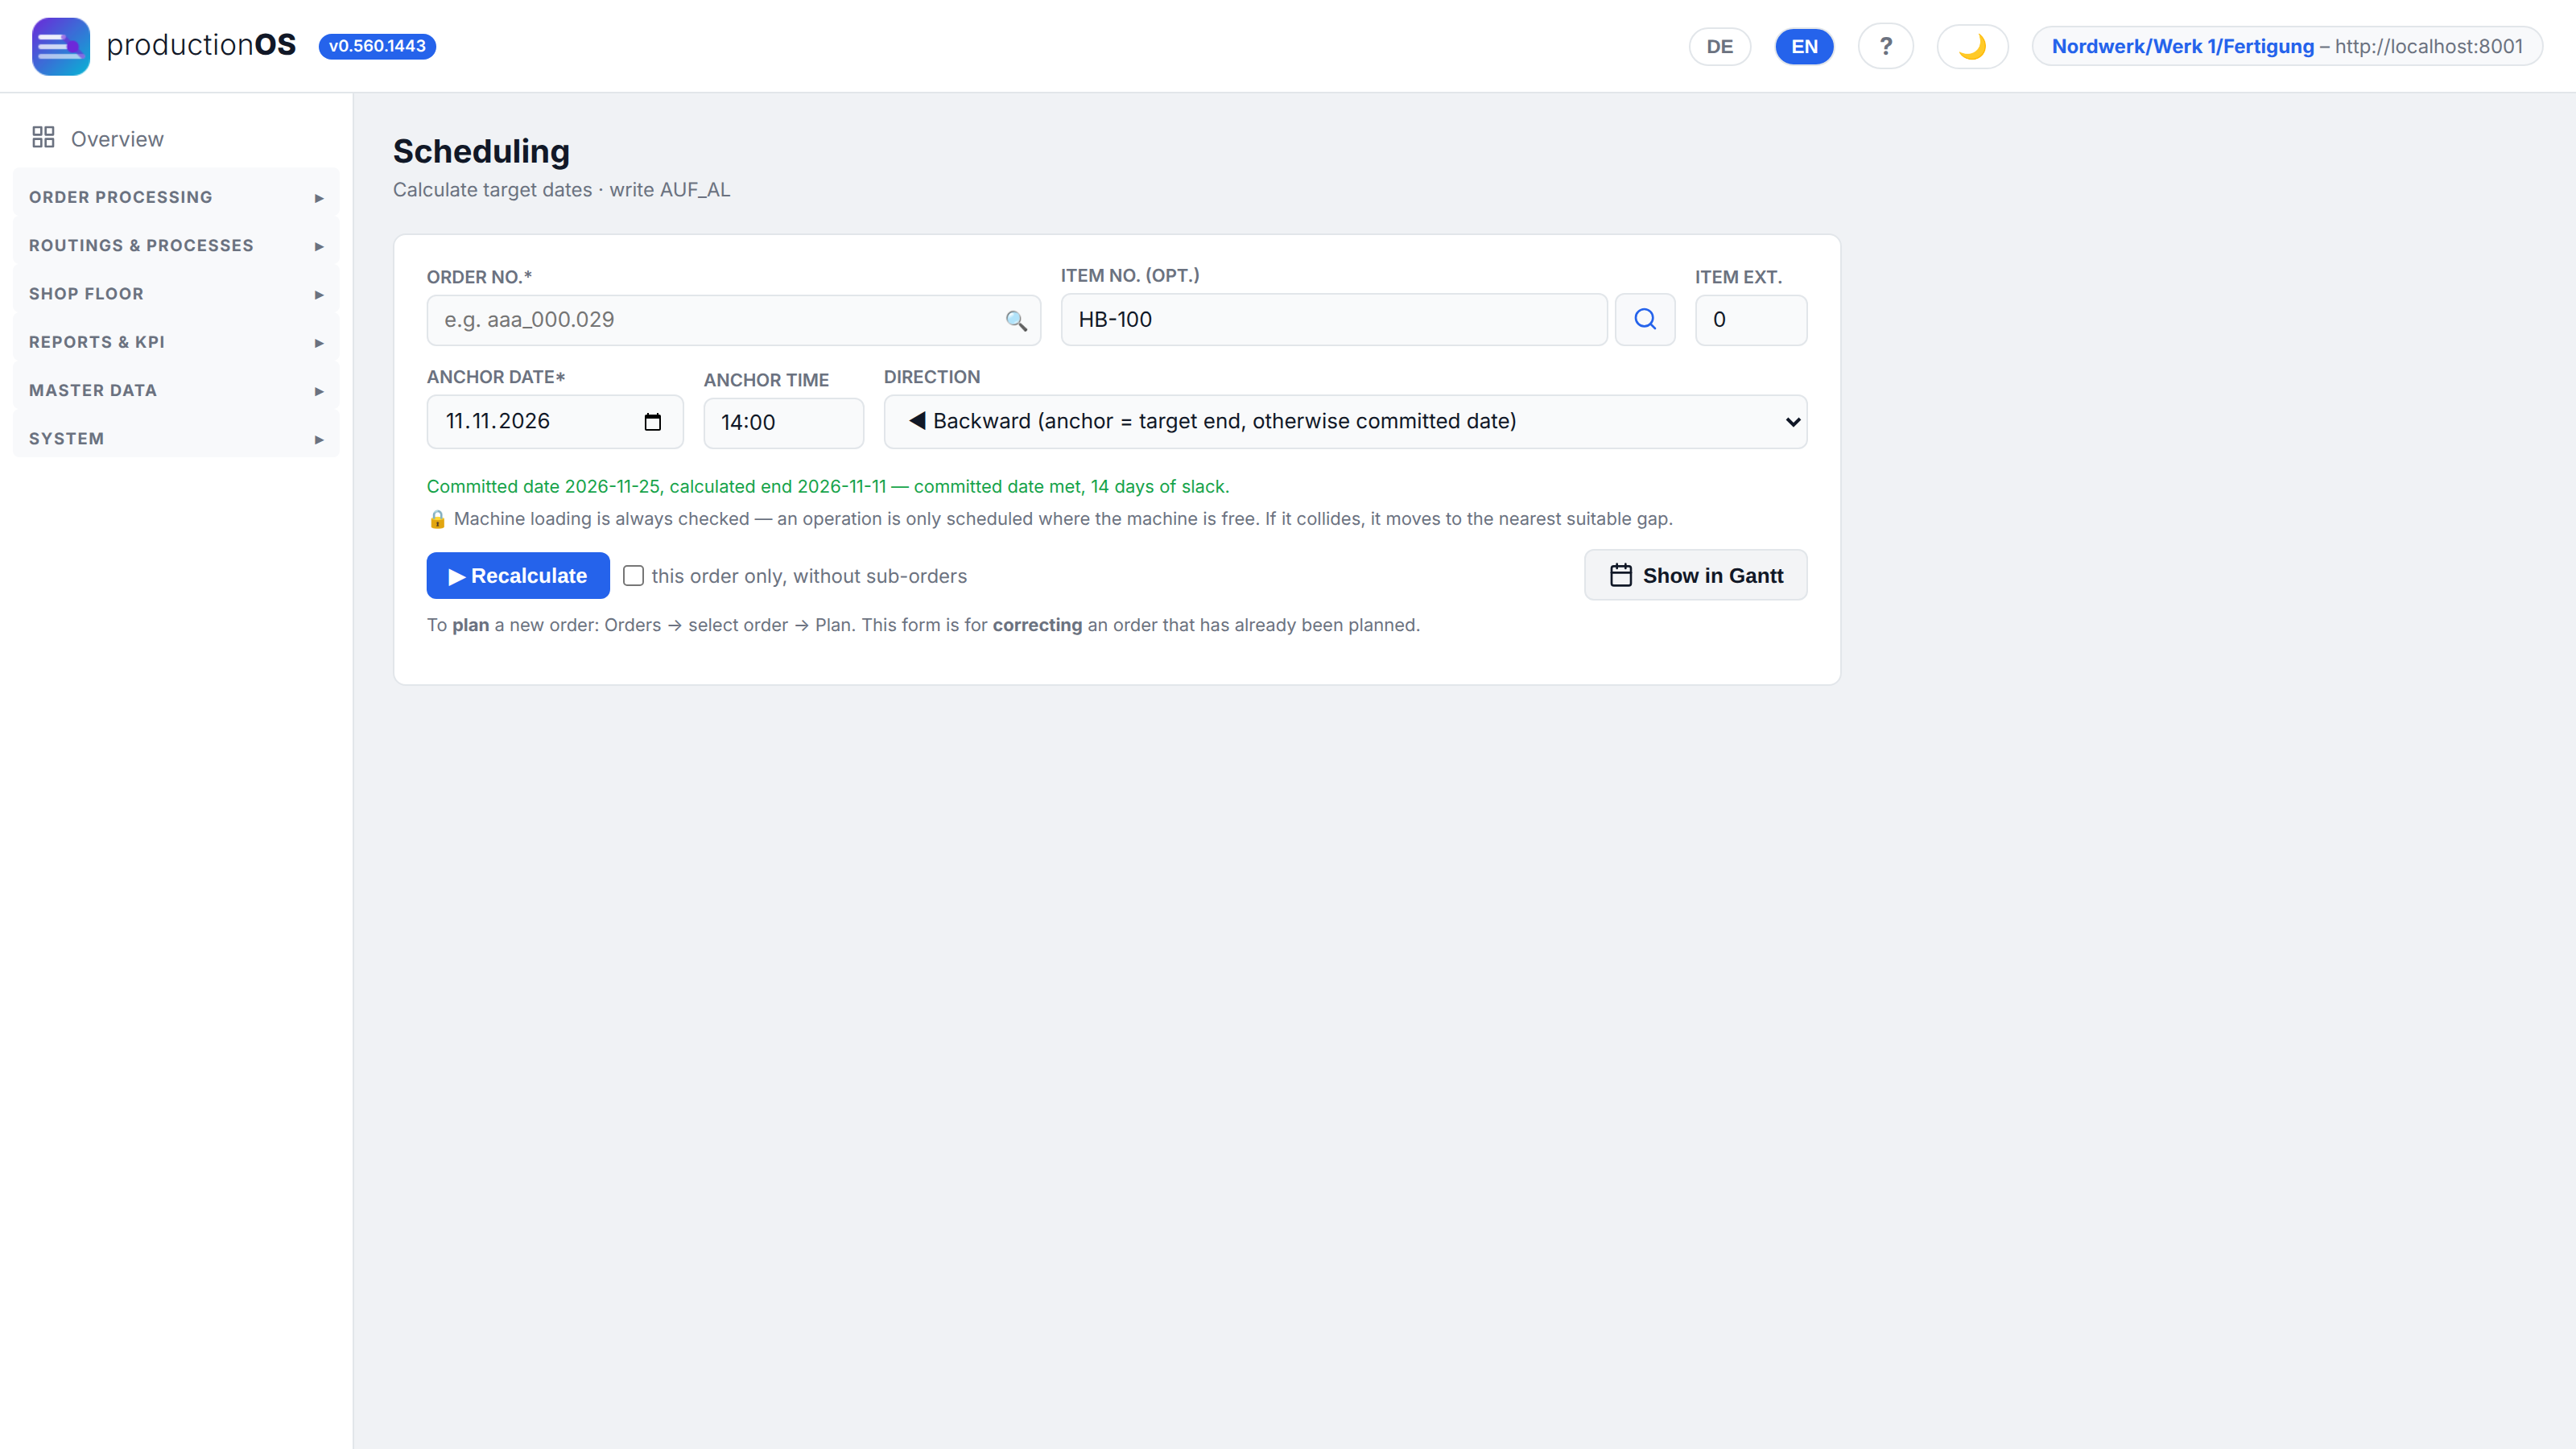Open help with the question mark button
Screen dimensions: 2576x1449
[1886, 47]
